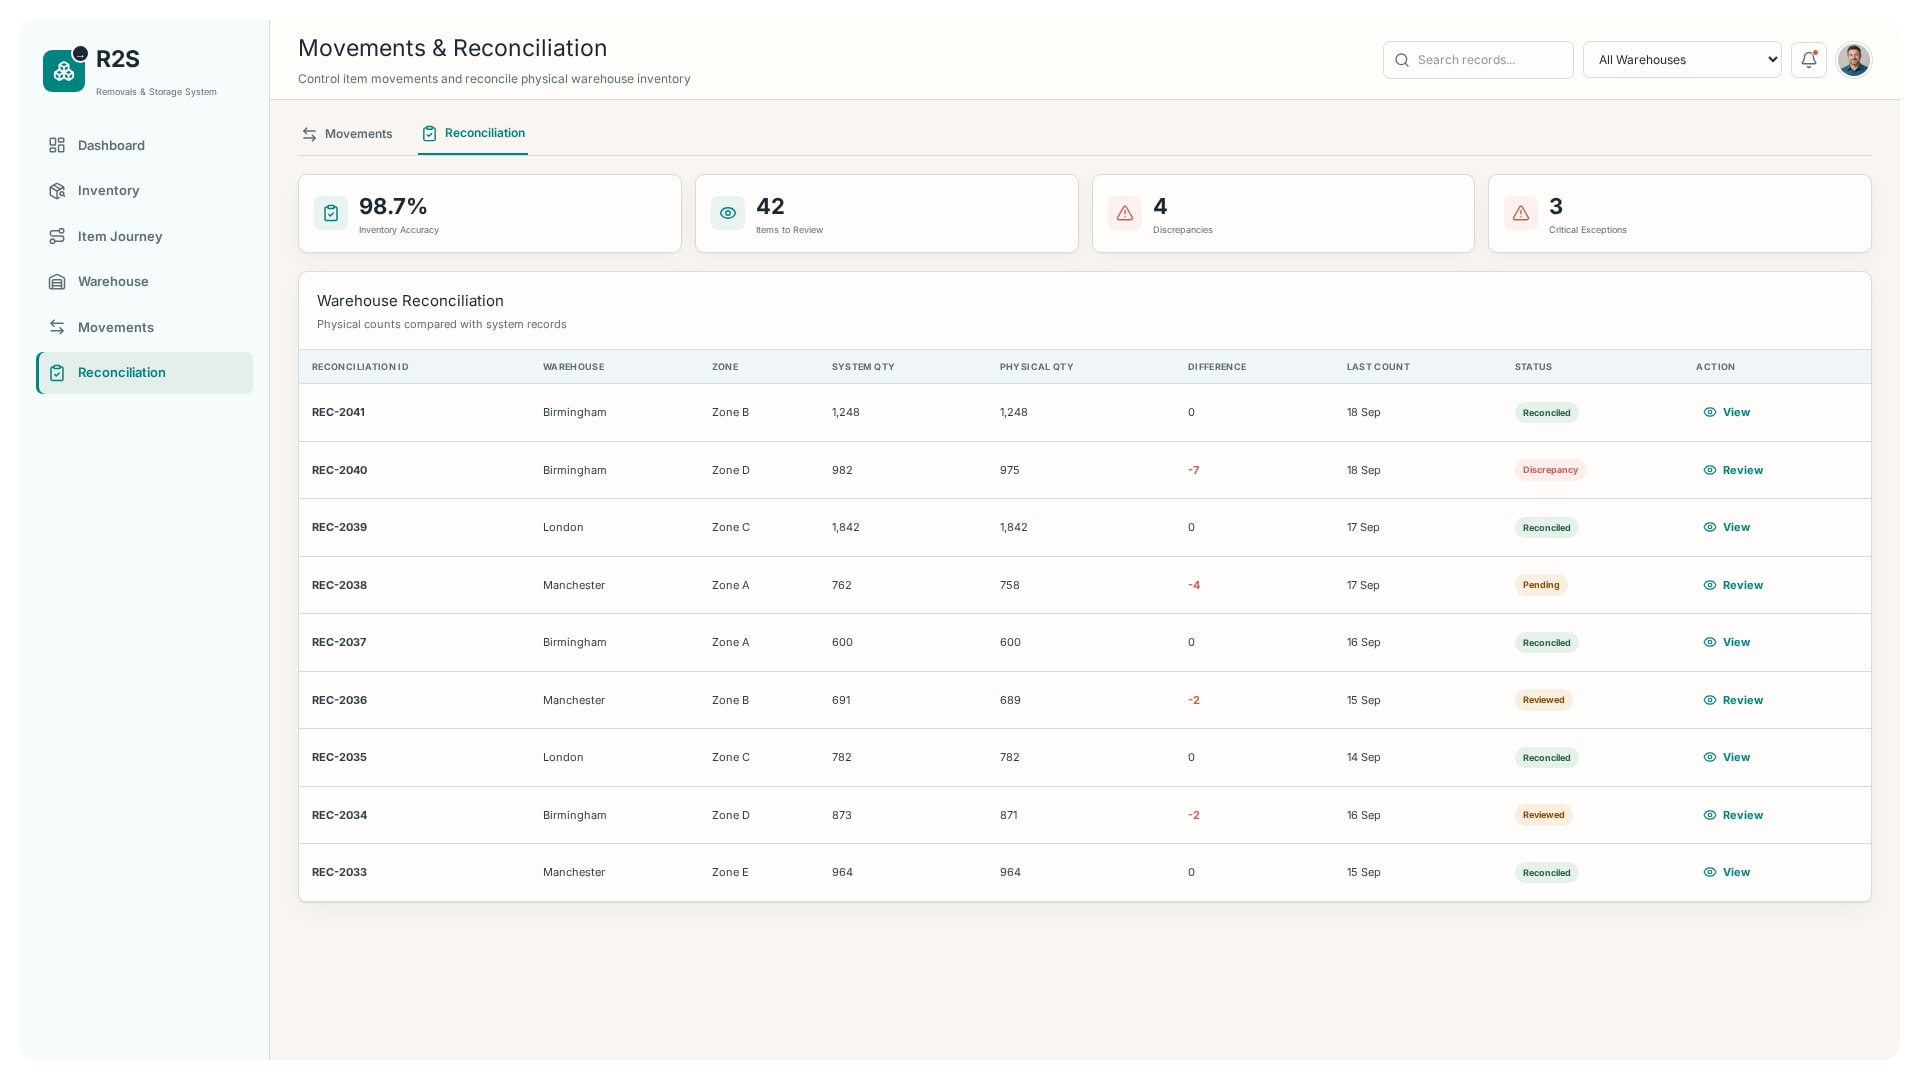Click View for REC-2037

1727,642
